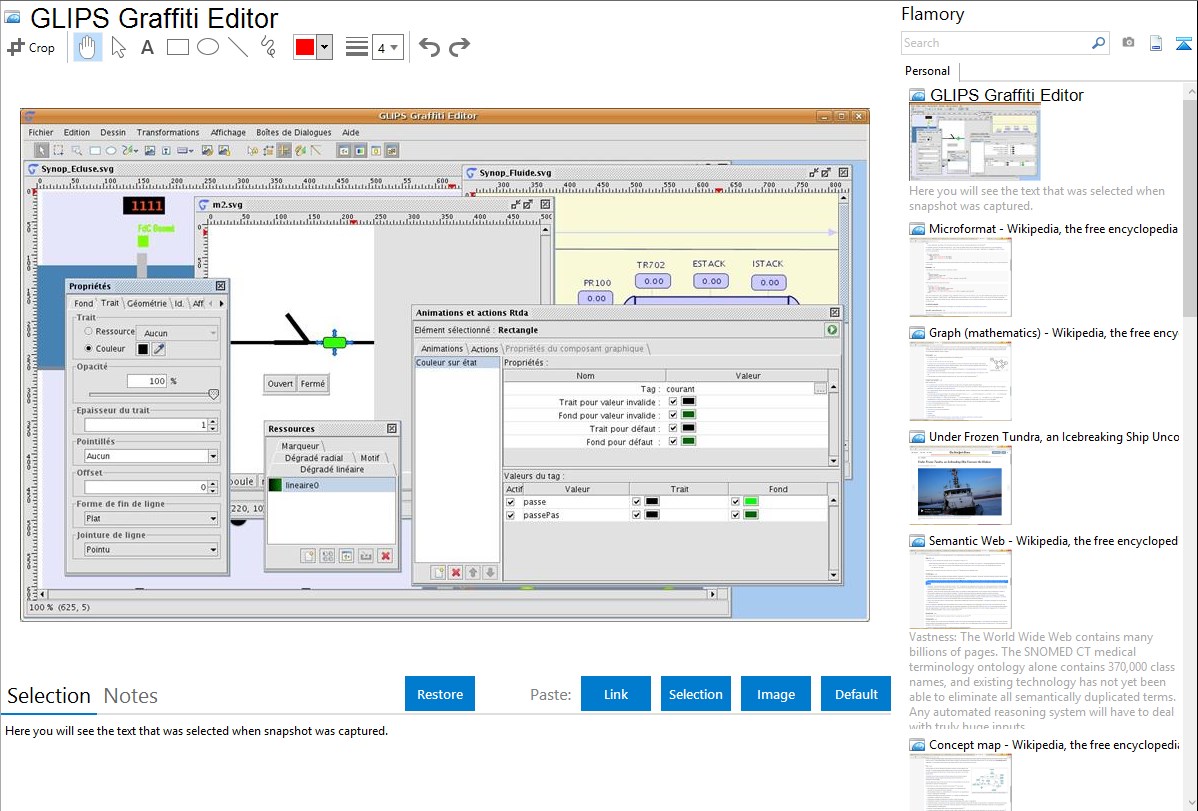This screenshot has height=811, width=1198.
Task: Click the Ouvert button on the canvas
Action: 280,384
